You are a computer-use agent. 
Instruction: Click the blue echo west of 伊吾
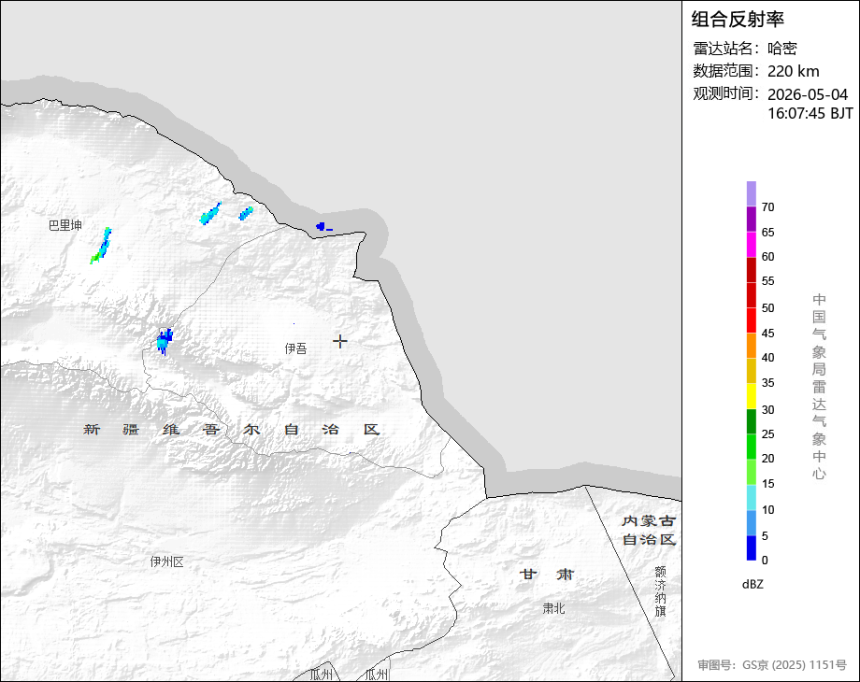[165, 341]
